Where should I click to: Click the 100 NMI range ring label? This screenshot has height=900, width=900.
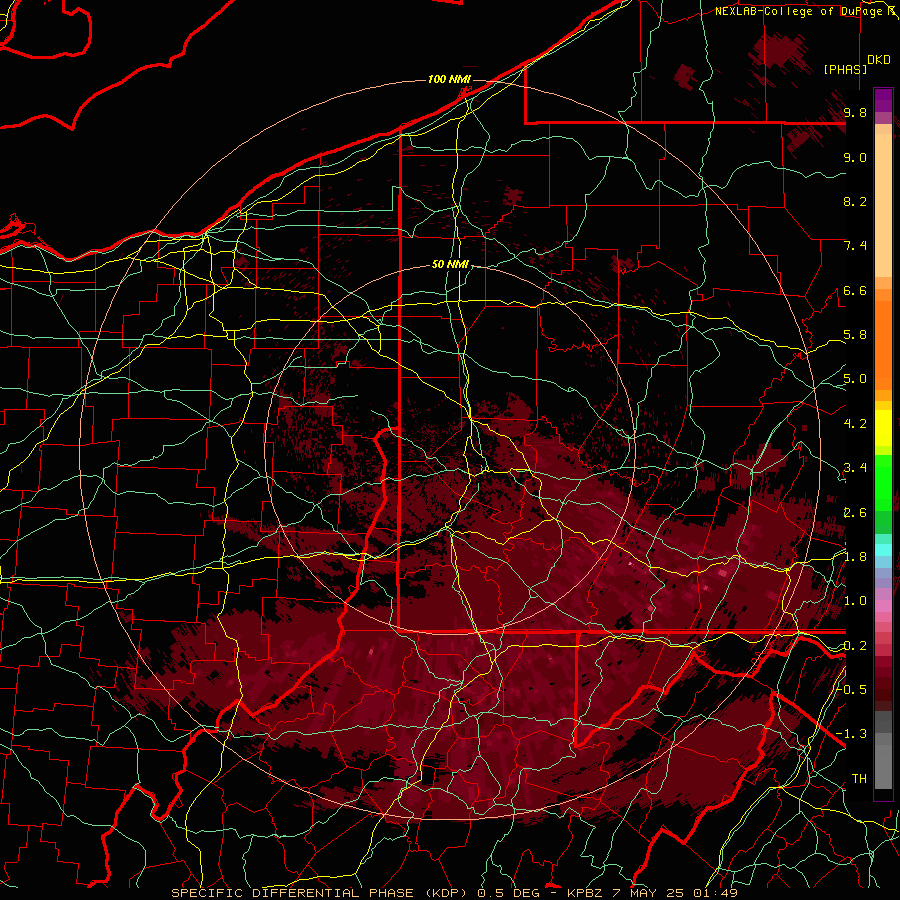(449, 79)
